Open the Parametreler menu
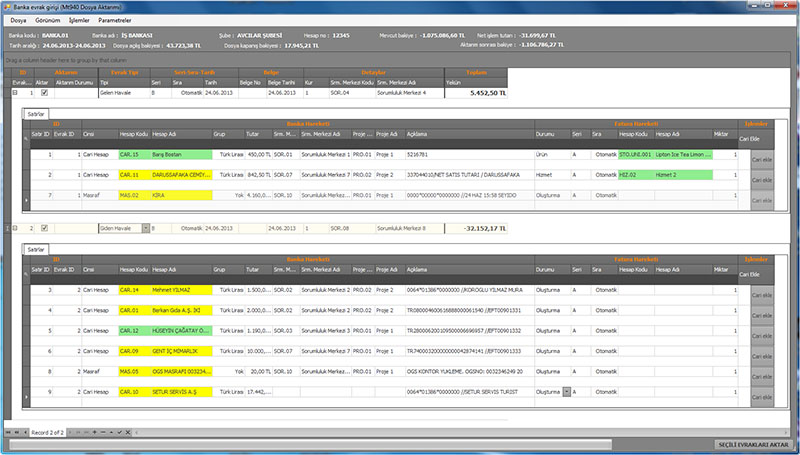 (x=115, y=20)
